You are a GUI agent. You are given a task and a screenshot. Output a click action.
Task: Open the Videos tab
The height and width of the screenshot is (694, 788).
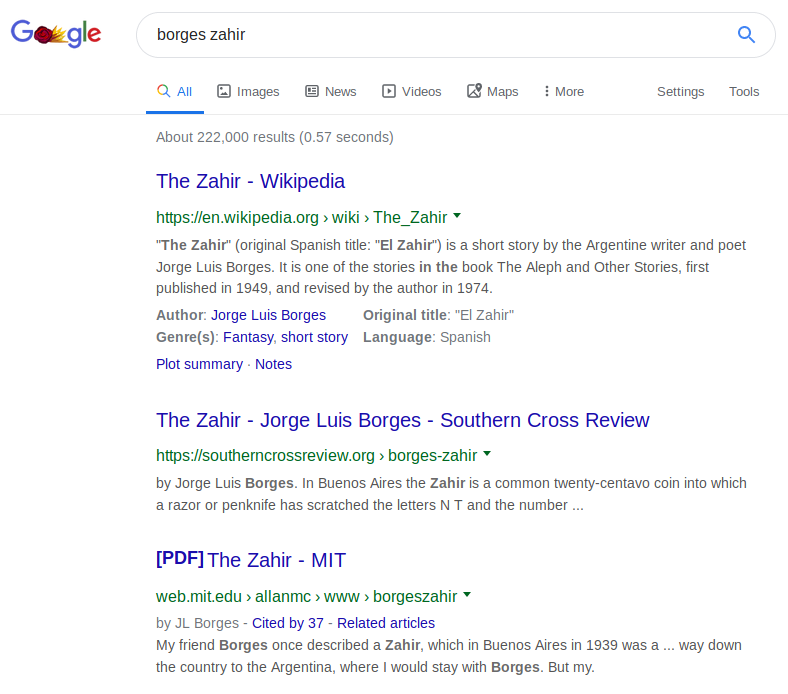click(x=412, y=91)
